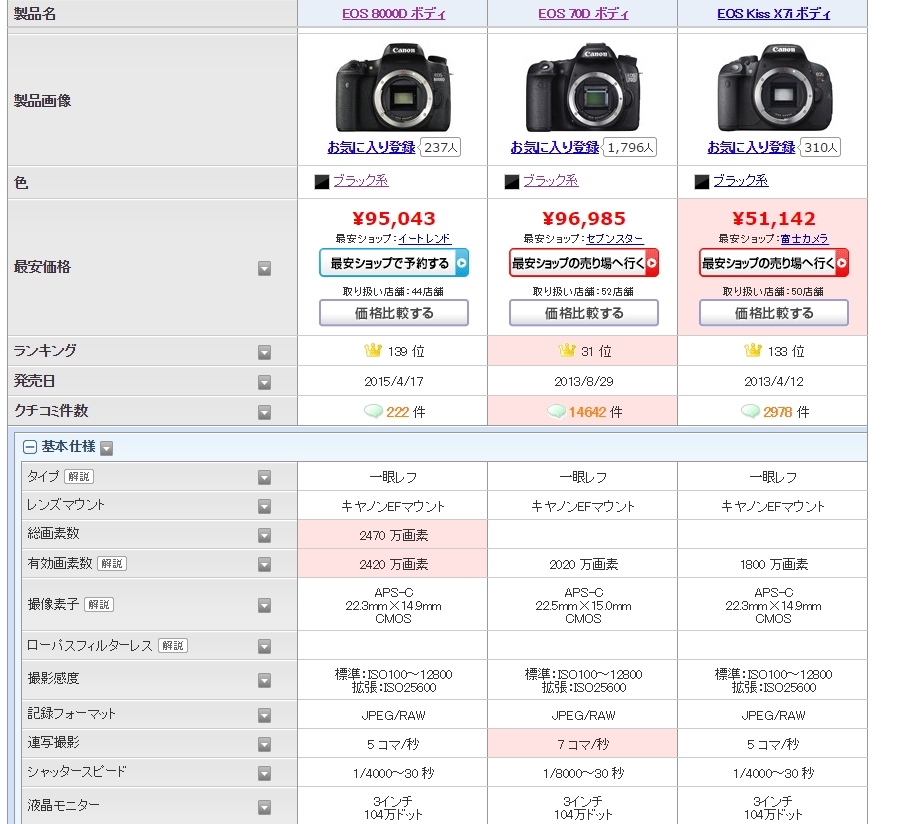Open the dropdown arrow on 最安価格 row

coord(265,268)
